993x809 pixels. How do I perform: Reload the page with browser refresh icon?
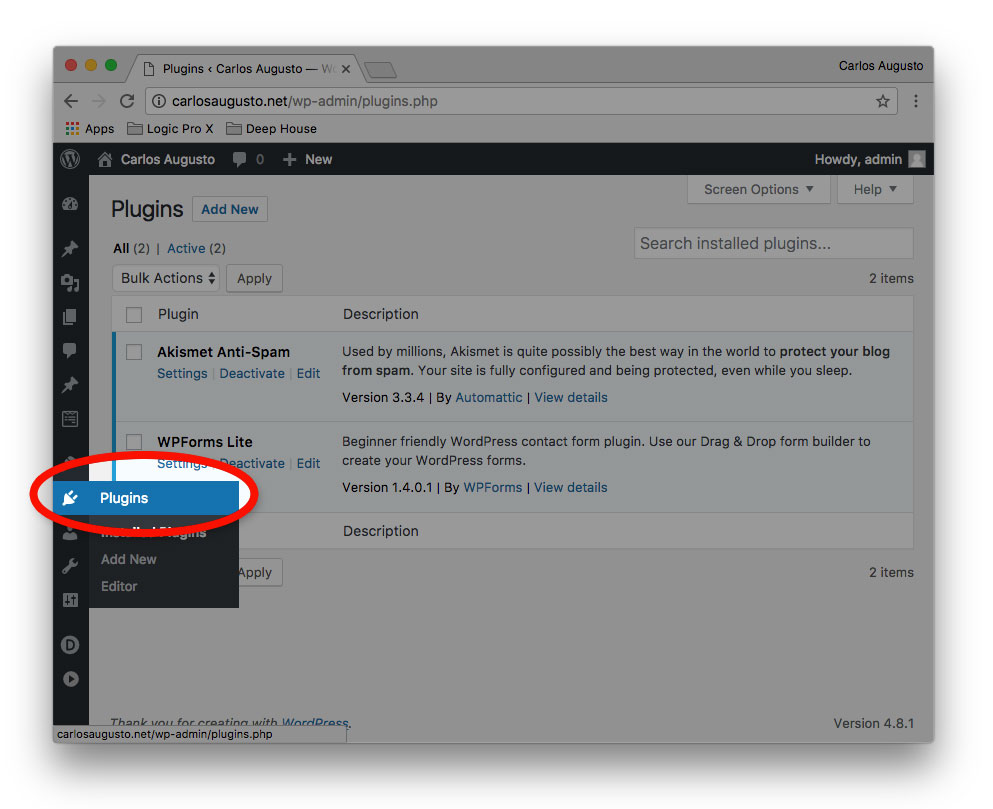point(127,101)
